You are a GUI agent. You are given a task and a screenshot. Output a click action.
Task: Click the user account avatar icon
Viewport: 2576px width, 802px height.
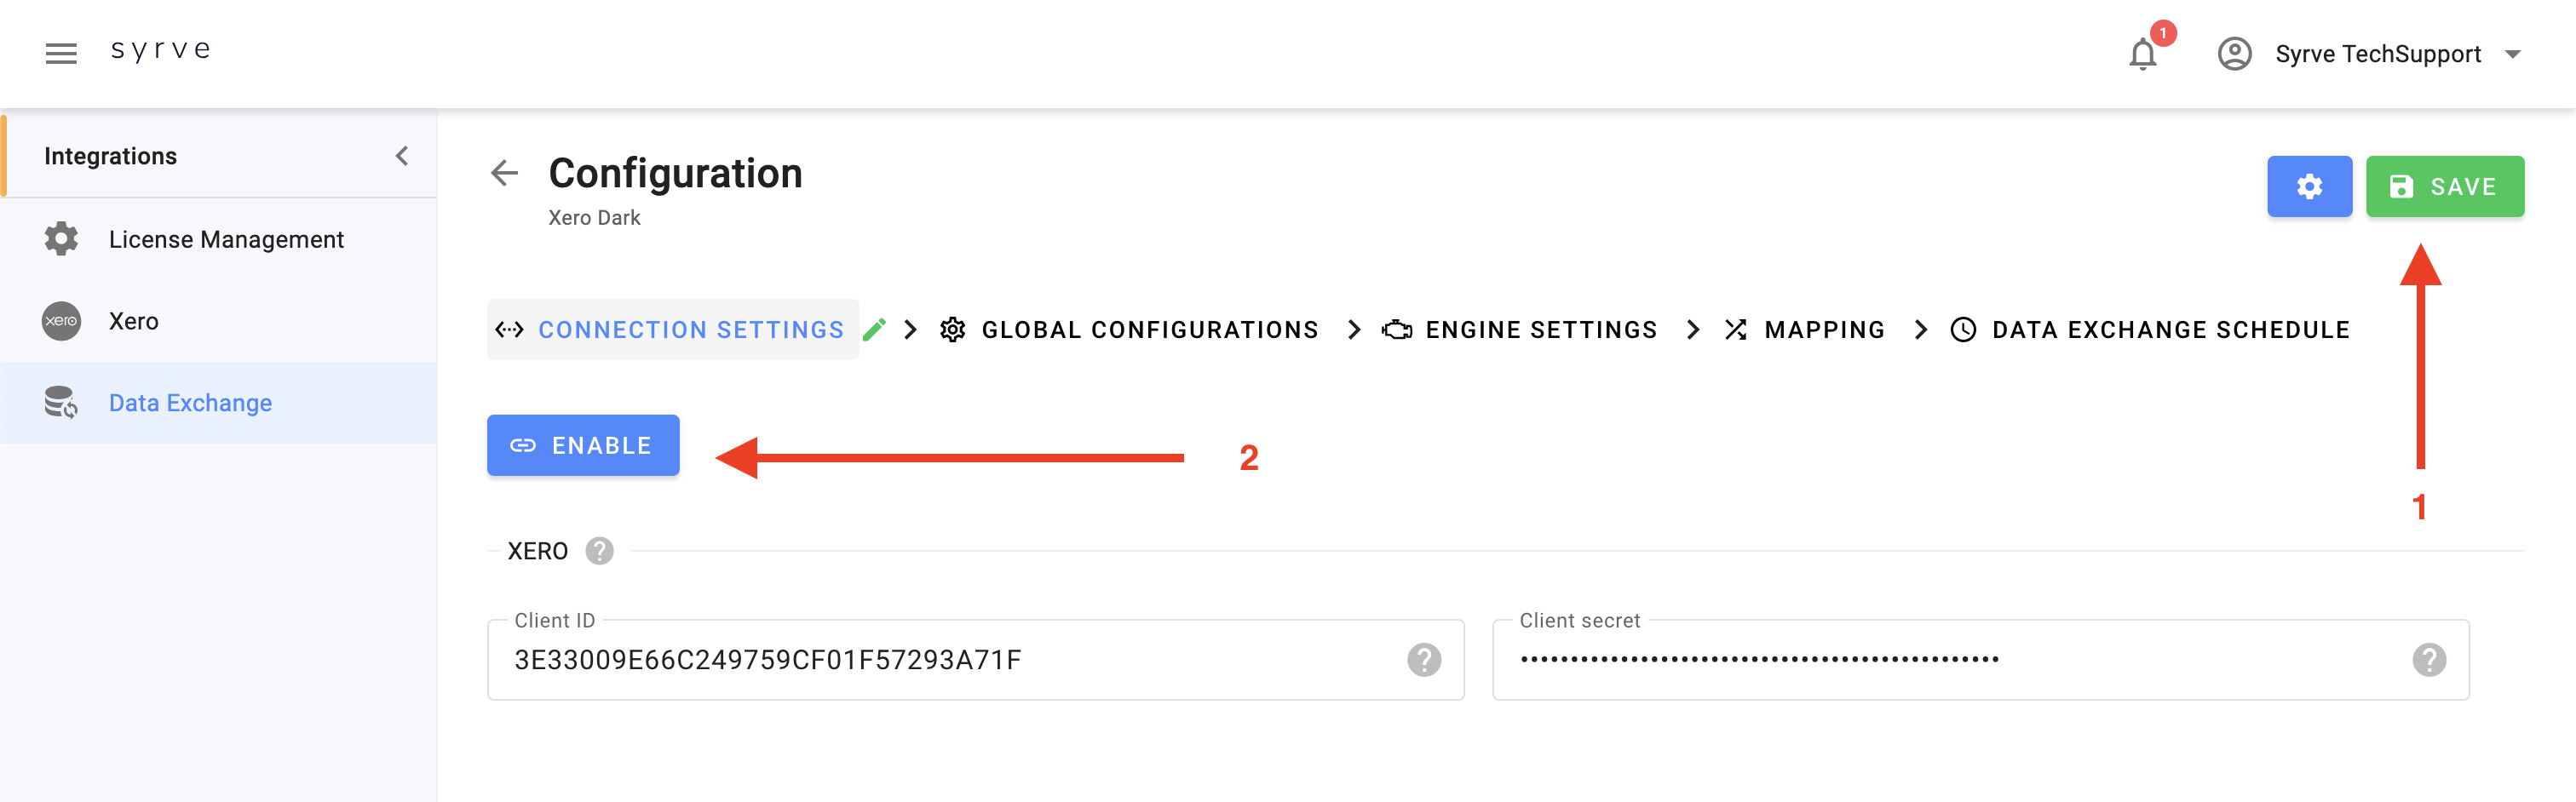(x=2234, y=54)
